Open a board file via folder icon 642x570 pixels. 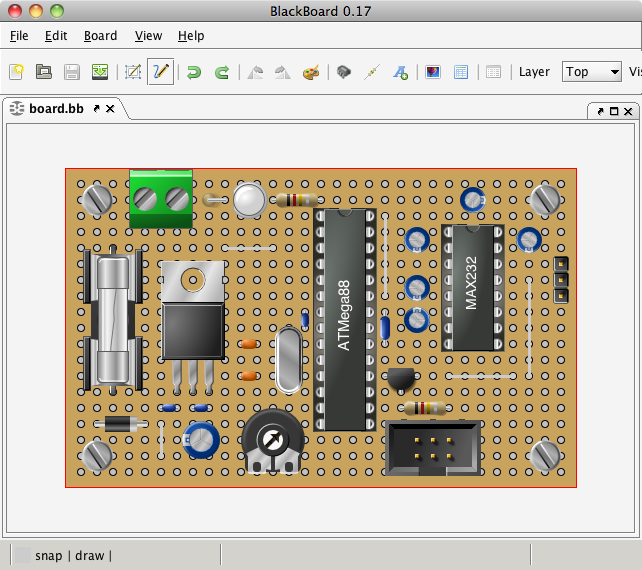tap(44, 72)
